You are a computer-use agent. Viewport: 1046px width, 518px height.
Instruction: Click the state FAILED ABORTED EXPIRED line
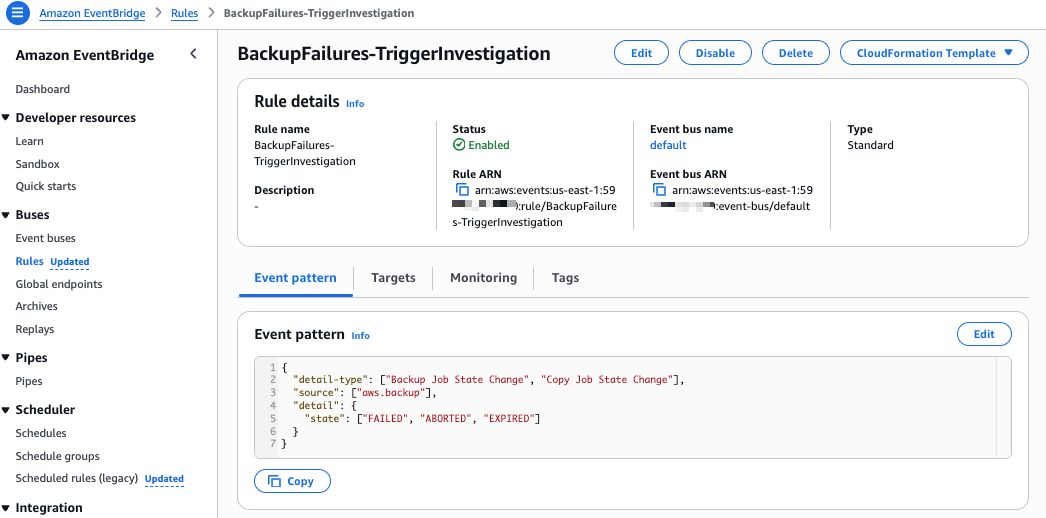tap(422, 419)
